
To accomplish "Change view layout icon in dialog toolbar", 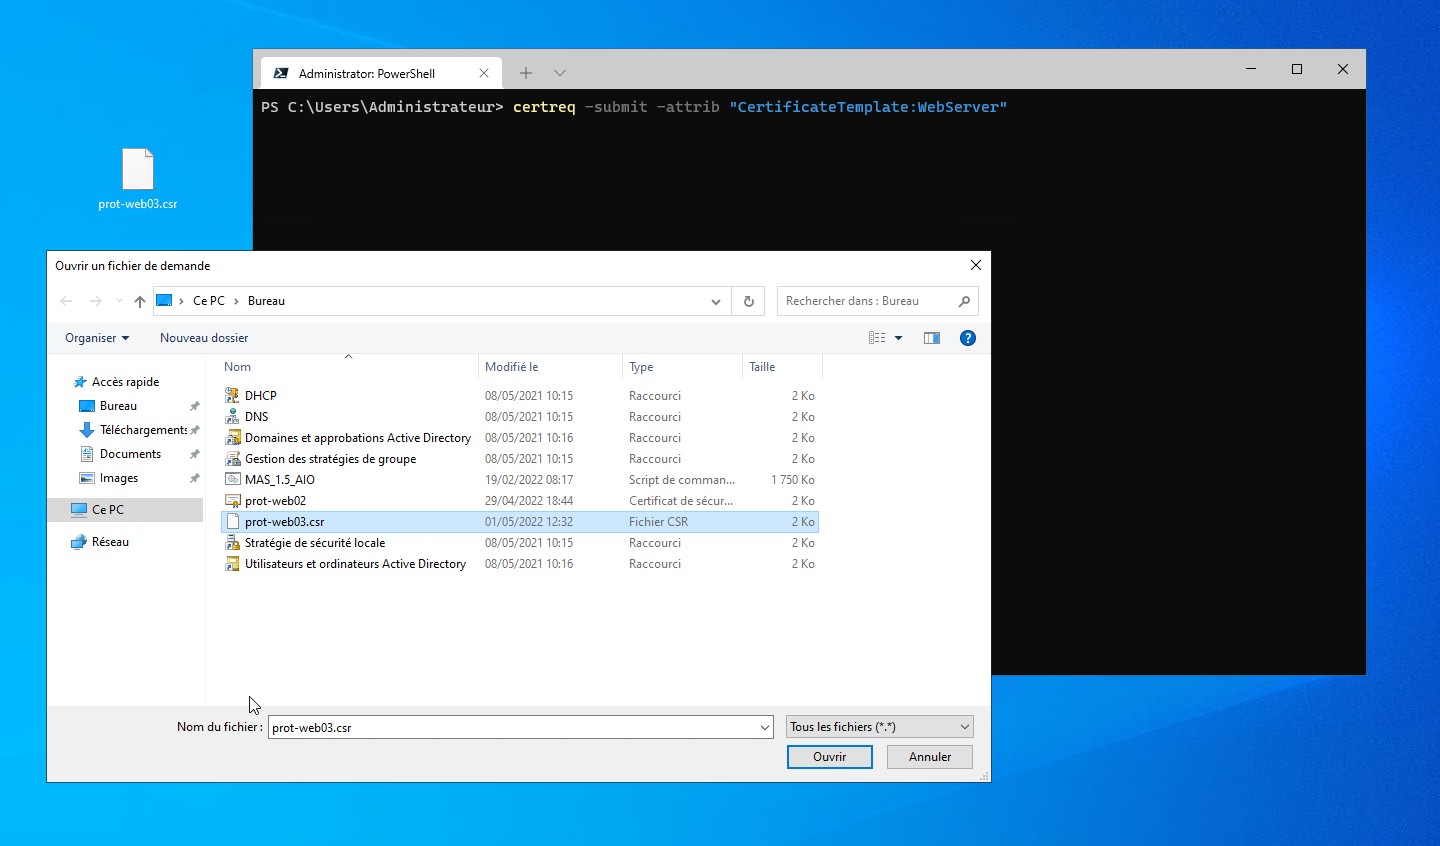I will (877, 338).
